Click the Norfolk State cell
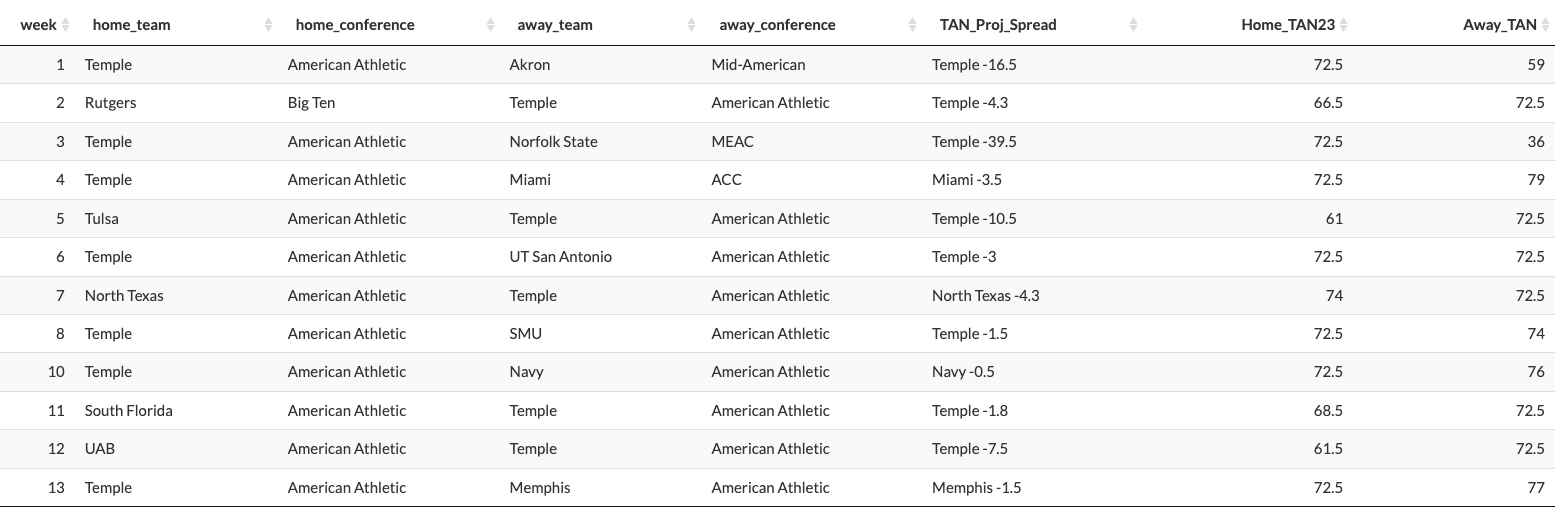The height and width of the screenshot is (508, 1566). 553,142
